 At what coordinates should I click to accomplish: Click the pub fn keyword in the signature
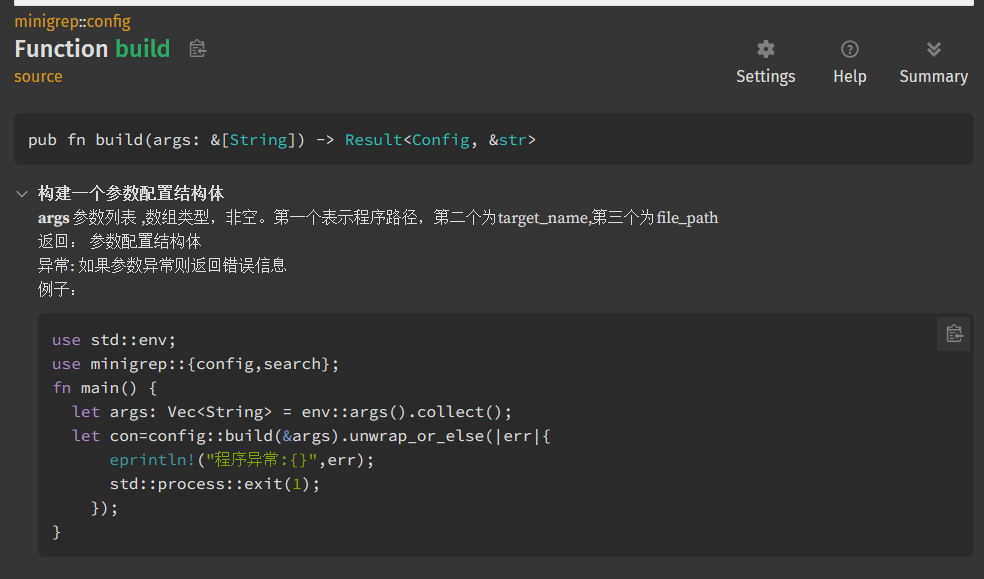point(57,140)
